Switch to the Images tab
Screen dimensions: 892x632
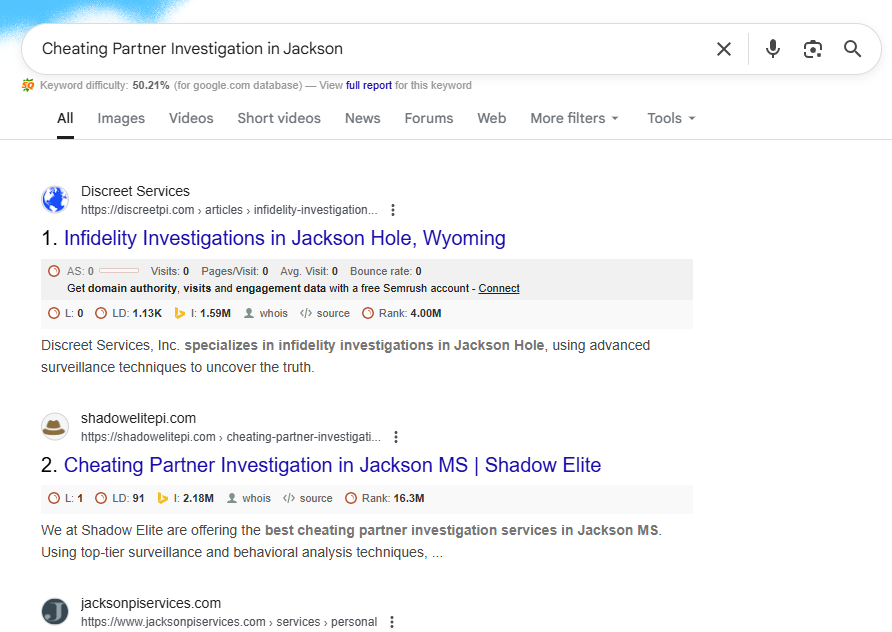[121, 118]
